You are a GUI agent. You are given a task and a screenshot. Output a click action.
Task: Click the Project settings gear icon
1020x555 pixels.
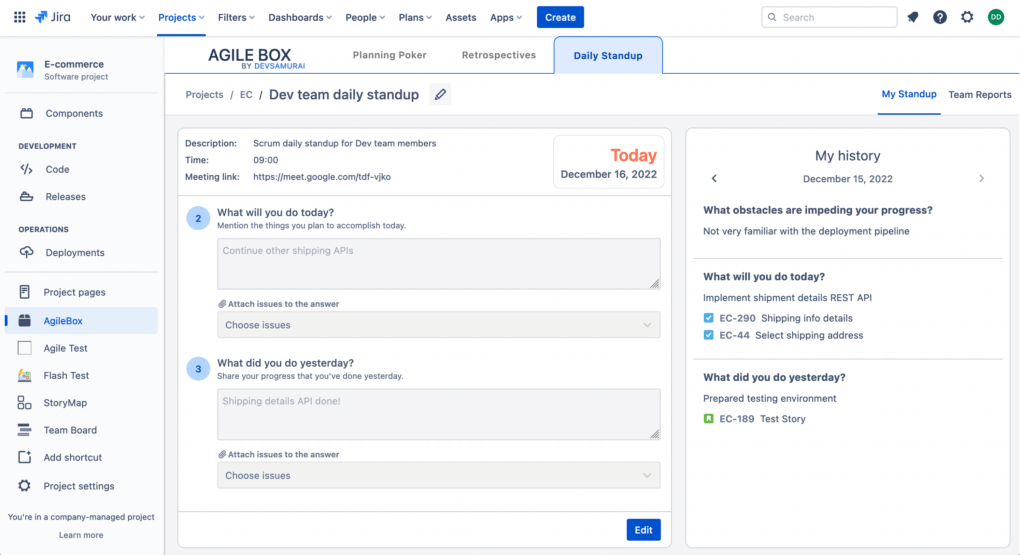click(24, 486)
